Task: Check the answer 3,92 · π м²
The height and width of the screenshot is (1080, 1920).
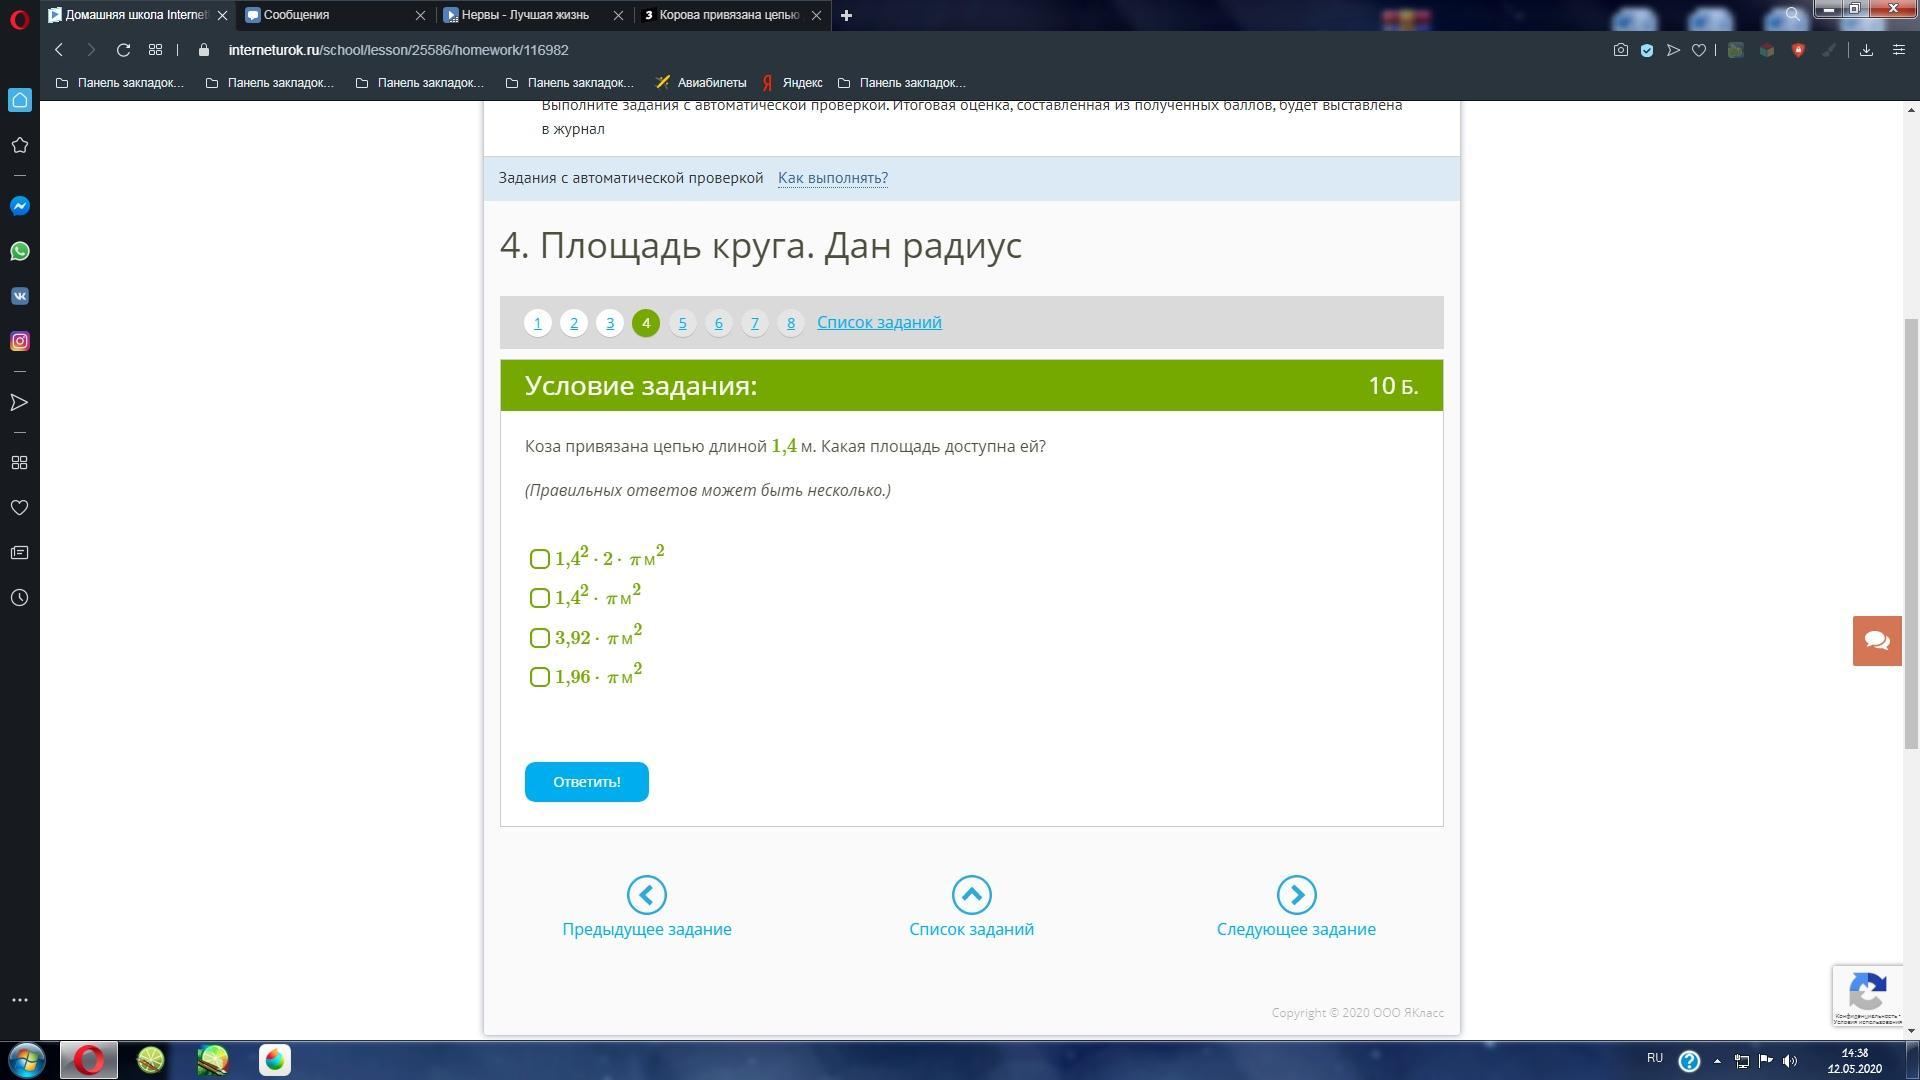Action: point(540,638)
